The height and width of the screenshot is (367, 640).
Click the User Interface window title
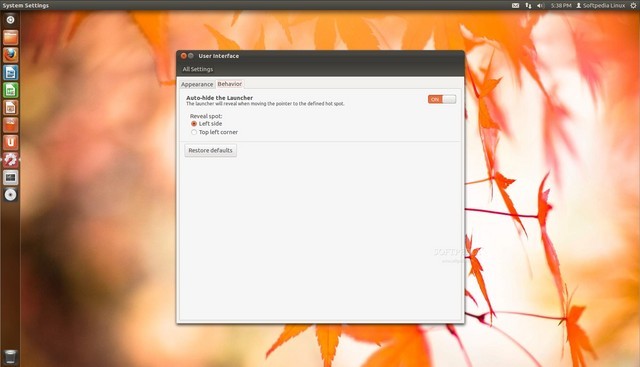pyautogui.click(x=219, y=56)
